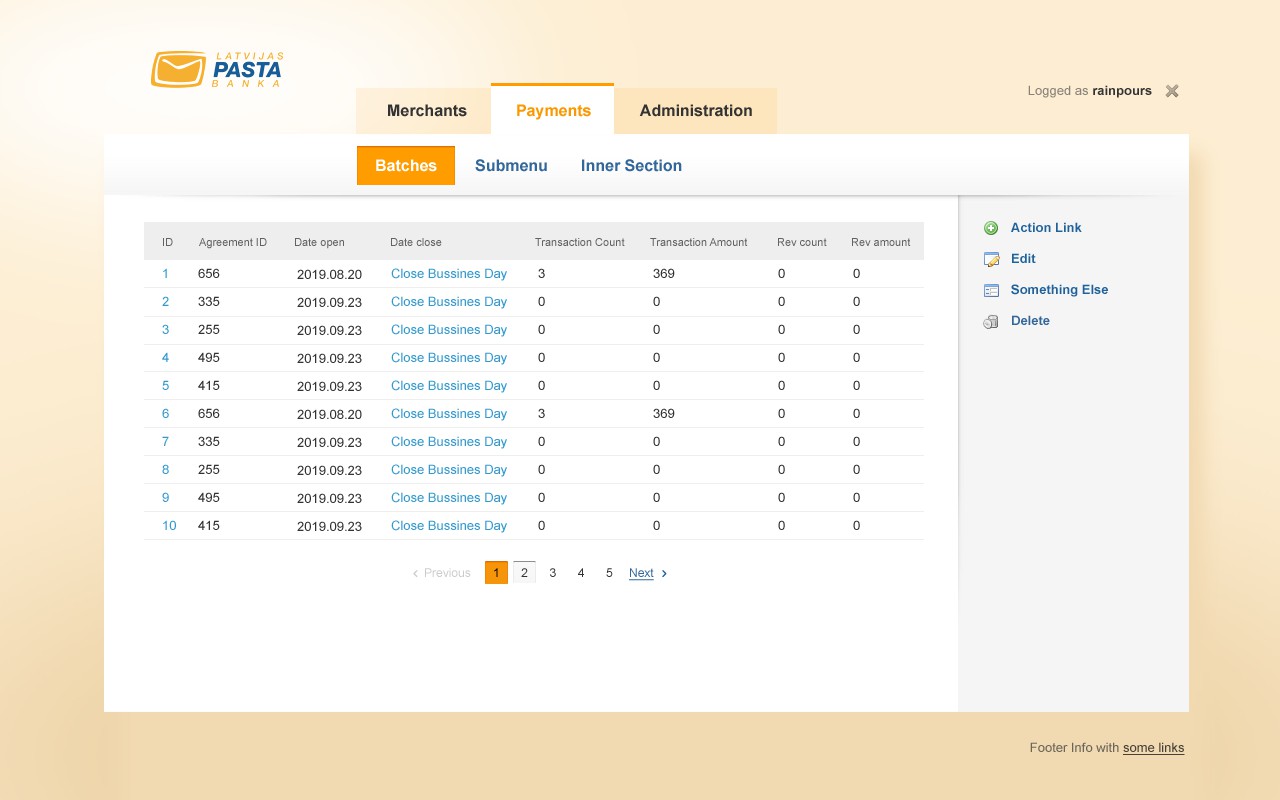Open the Submenu section
Image resolution: width=1280 pixels, height=800 pixels.
point(511,166)
